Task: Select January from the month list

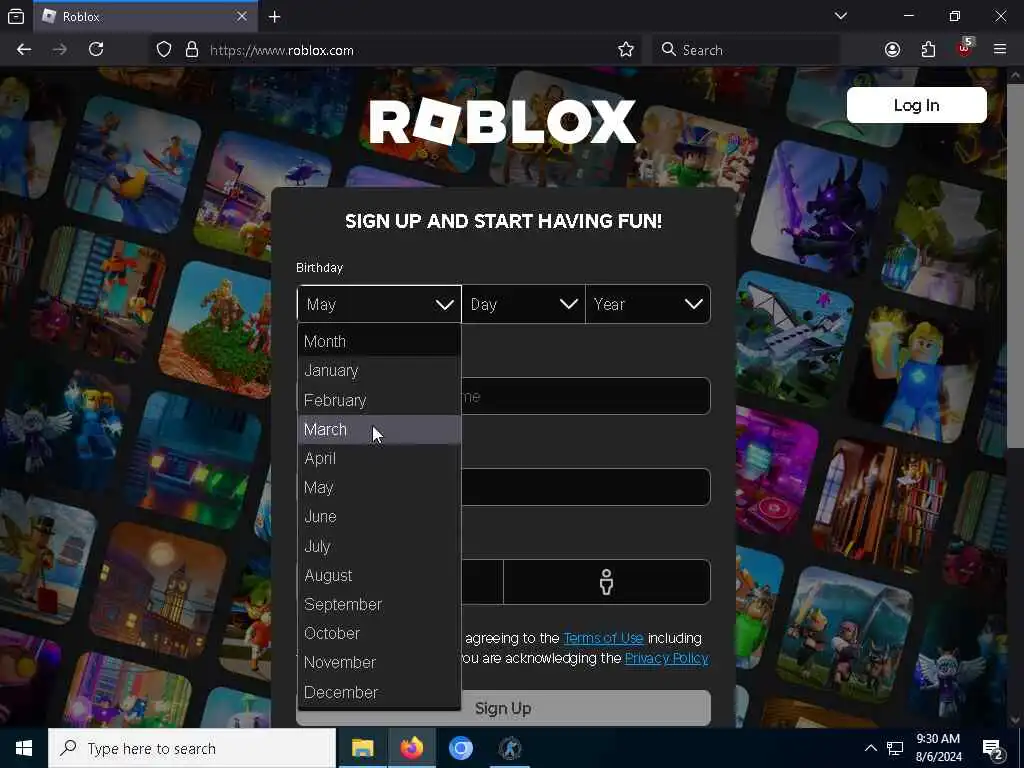Action: tap(379, 370)
